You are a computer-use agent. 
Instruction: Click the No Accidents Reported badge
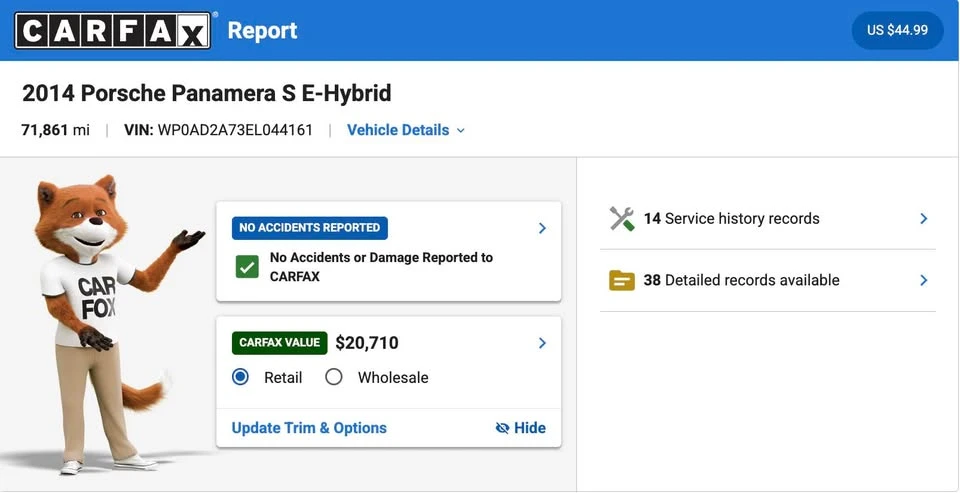click(x=310, y=228)
